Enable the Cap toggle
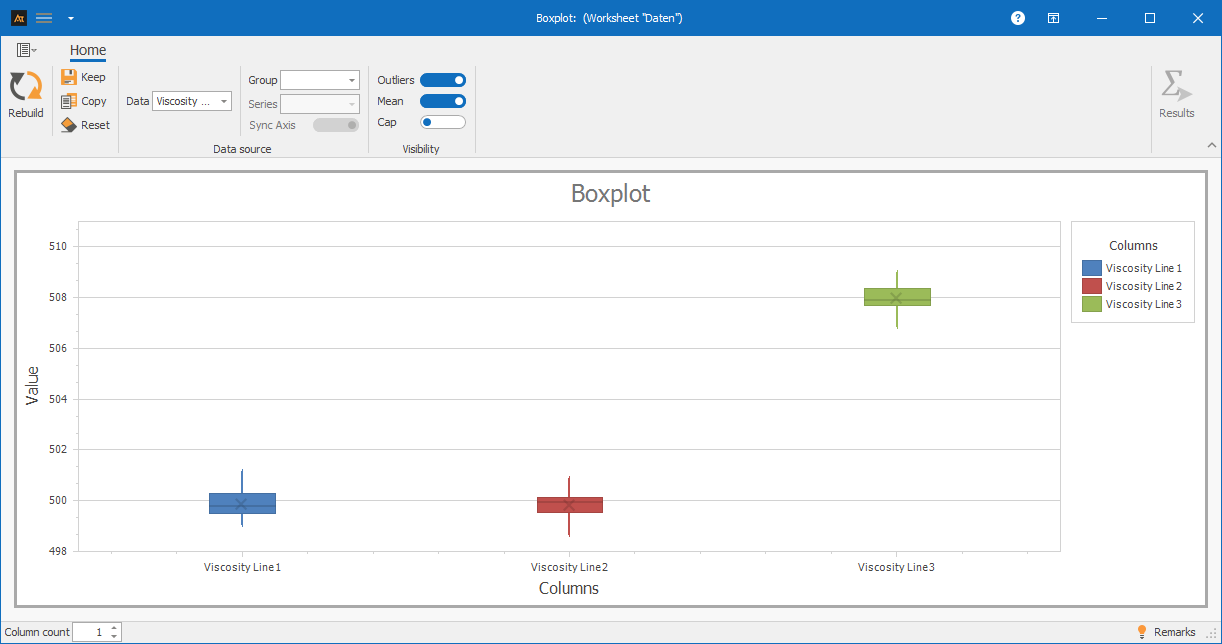The width and height of the screenshot is (1222, 644). click(443, 122)
